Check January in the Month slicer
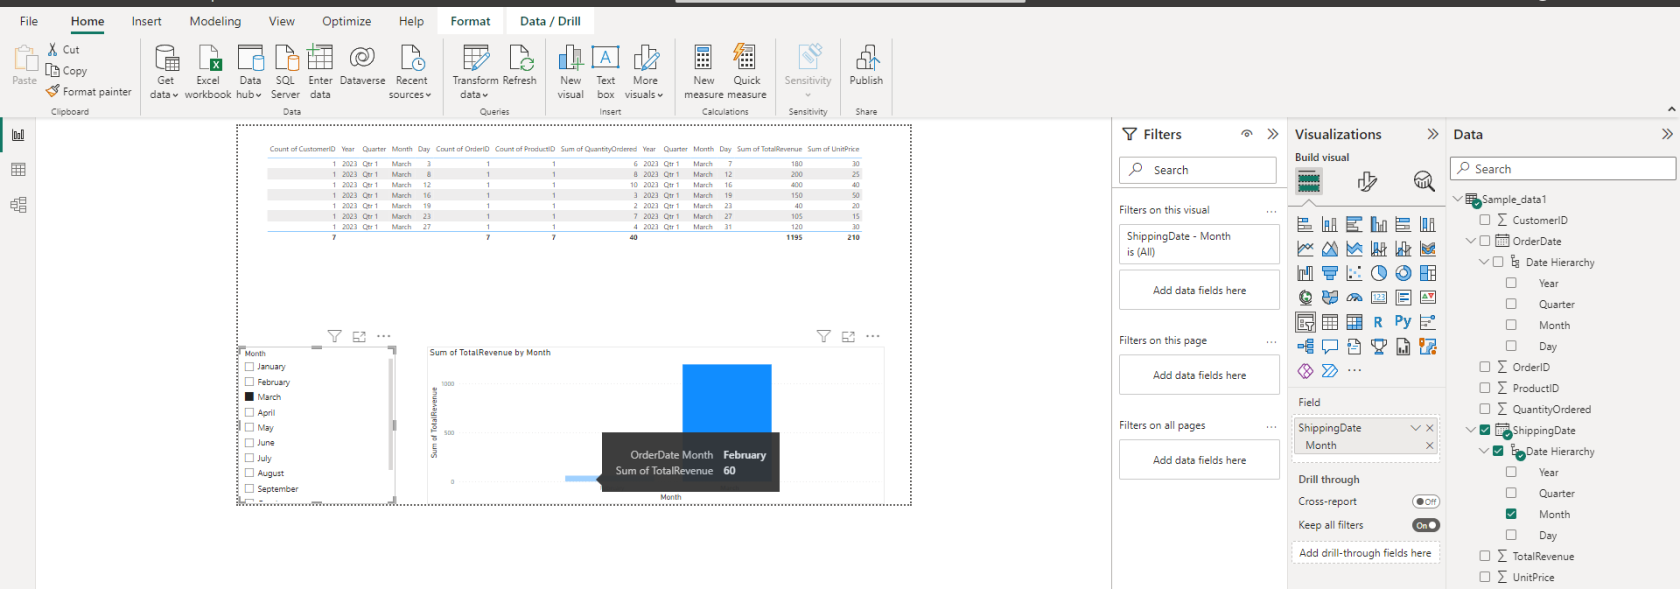1680x589 pixels. [x=250, y=366]
